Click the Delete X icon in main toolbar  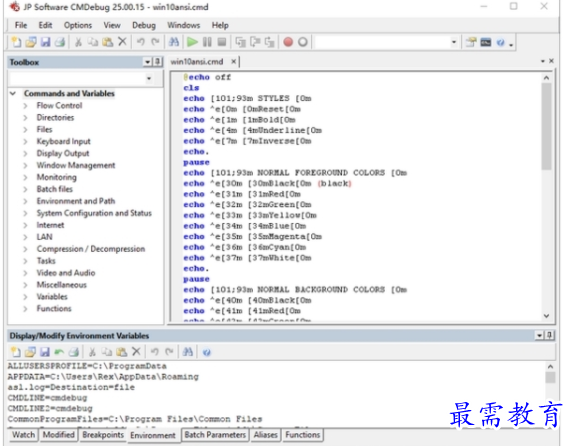(x=122, y=42)
